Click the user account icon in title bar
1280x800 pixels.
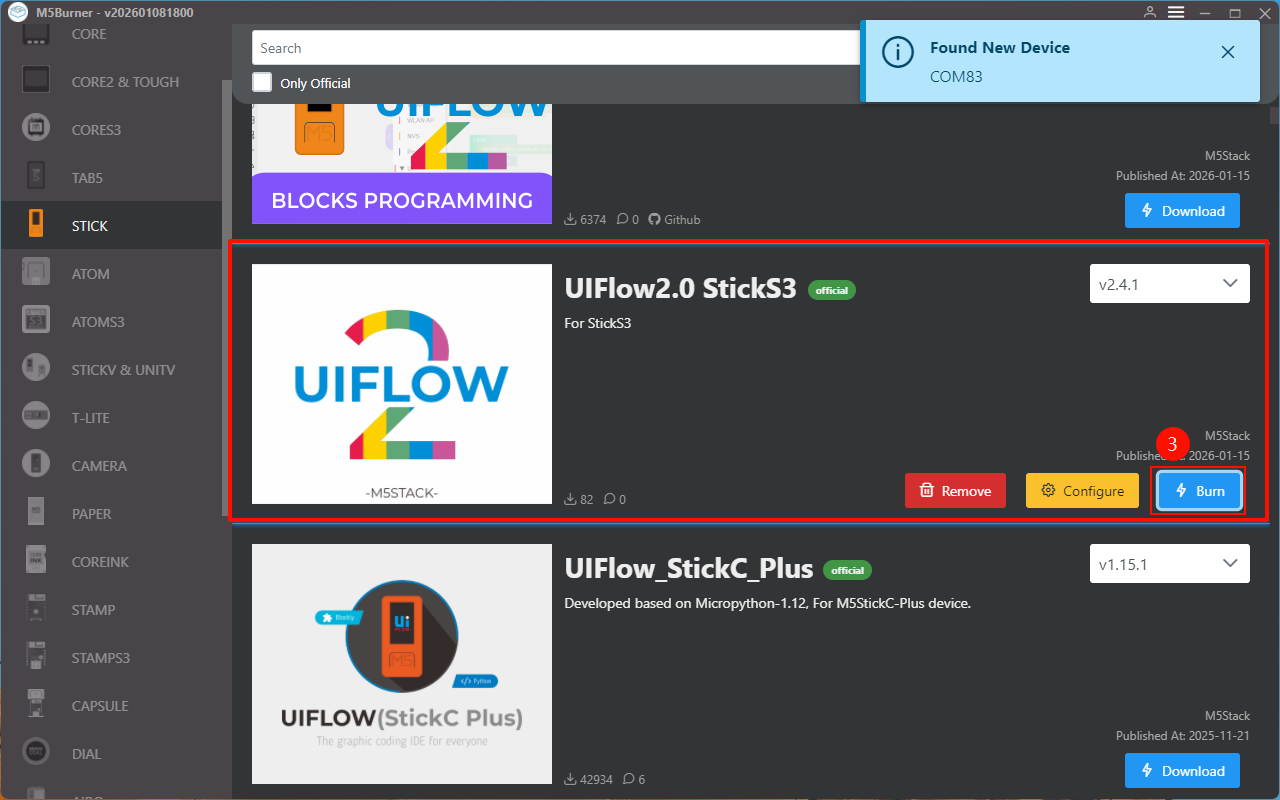coord(1150,13)
